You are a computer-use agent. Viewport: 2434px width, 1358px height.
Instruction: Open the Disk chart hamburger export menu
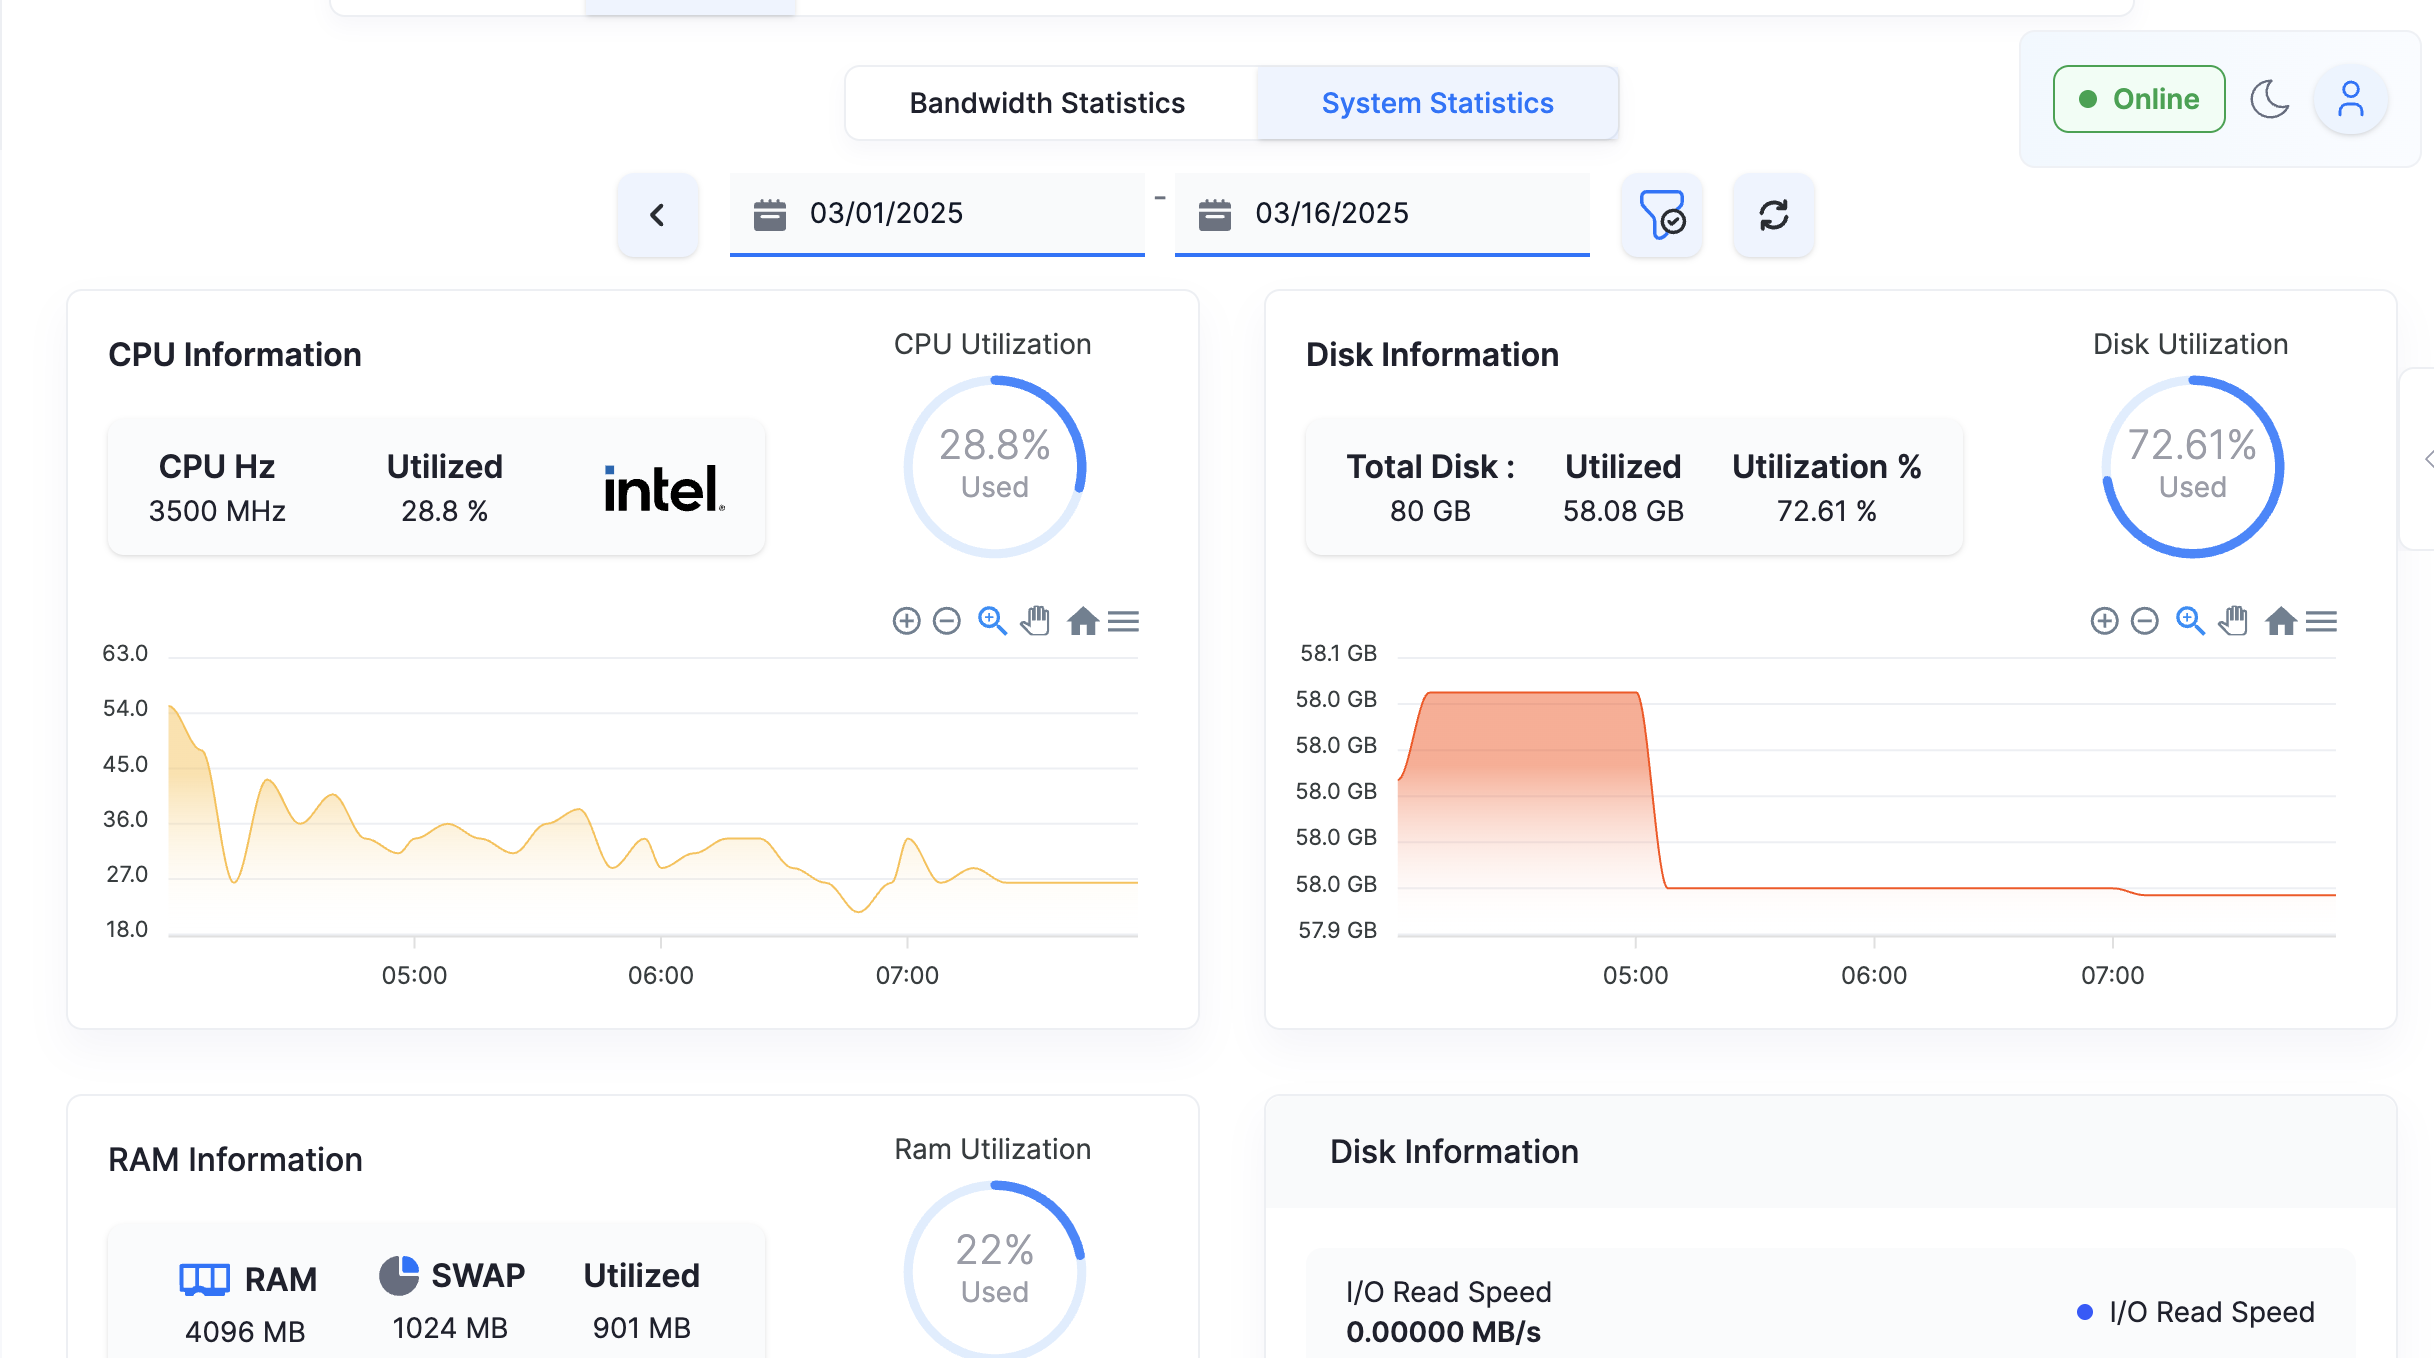[2322, 621]
